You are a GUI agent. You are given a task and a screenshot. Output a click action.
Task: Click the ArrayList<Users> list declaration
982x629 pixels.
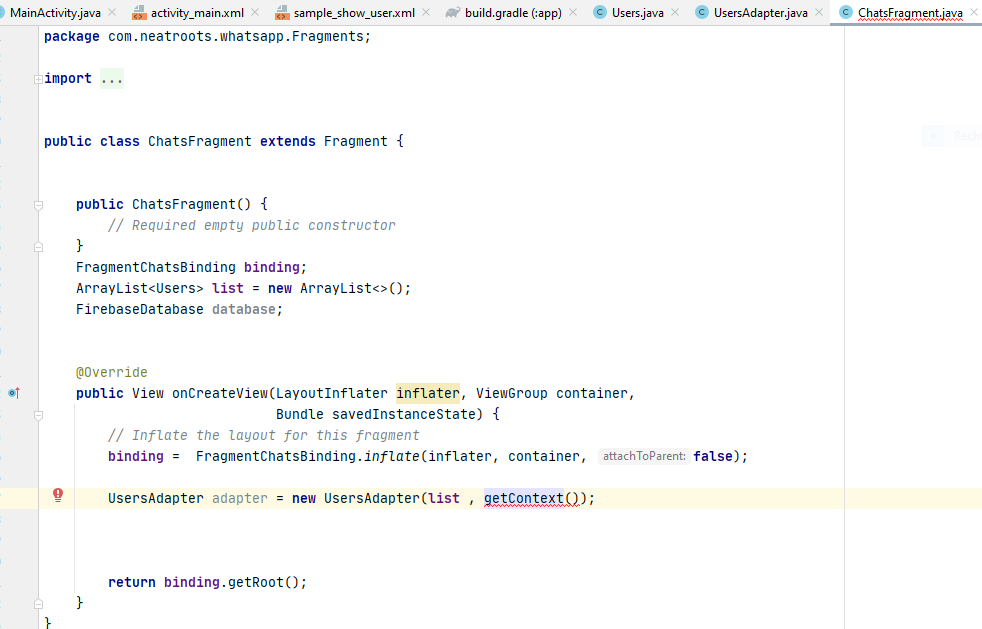coord(243,288)
